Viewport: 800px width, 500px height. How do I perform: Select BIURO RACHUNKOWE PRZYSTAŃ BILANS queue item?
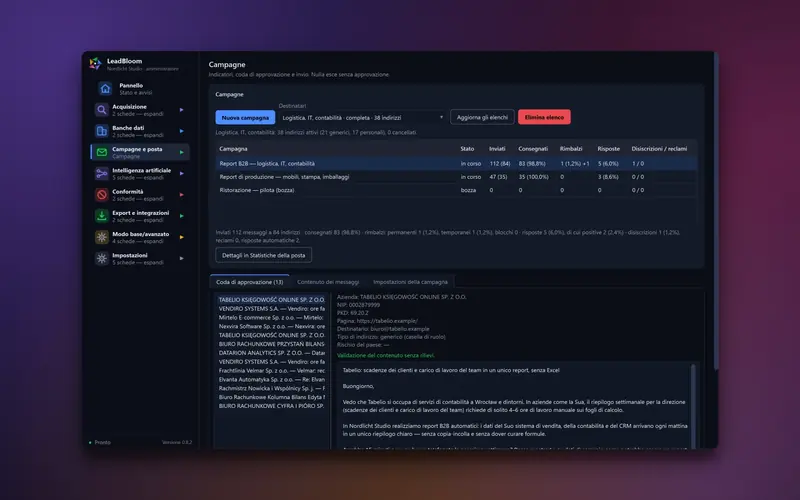click(271, 344)
